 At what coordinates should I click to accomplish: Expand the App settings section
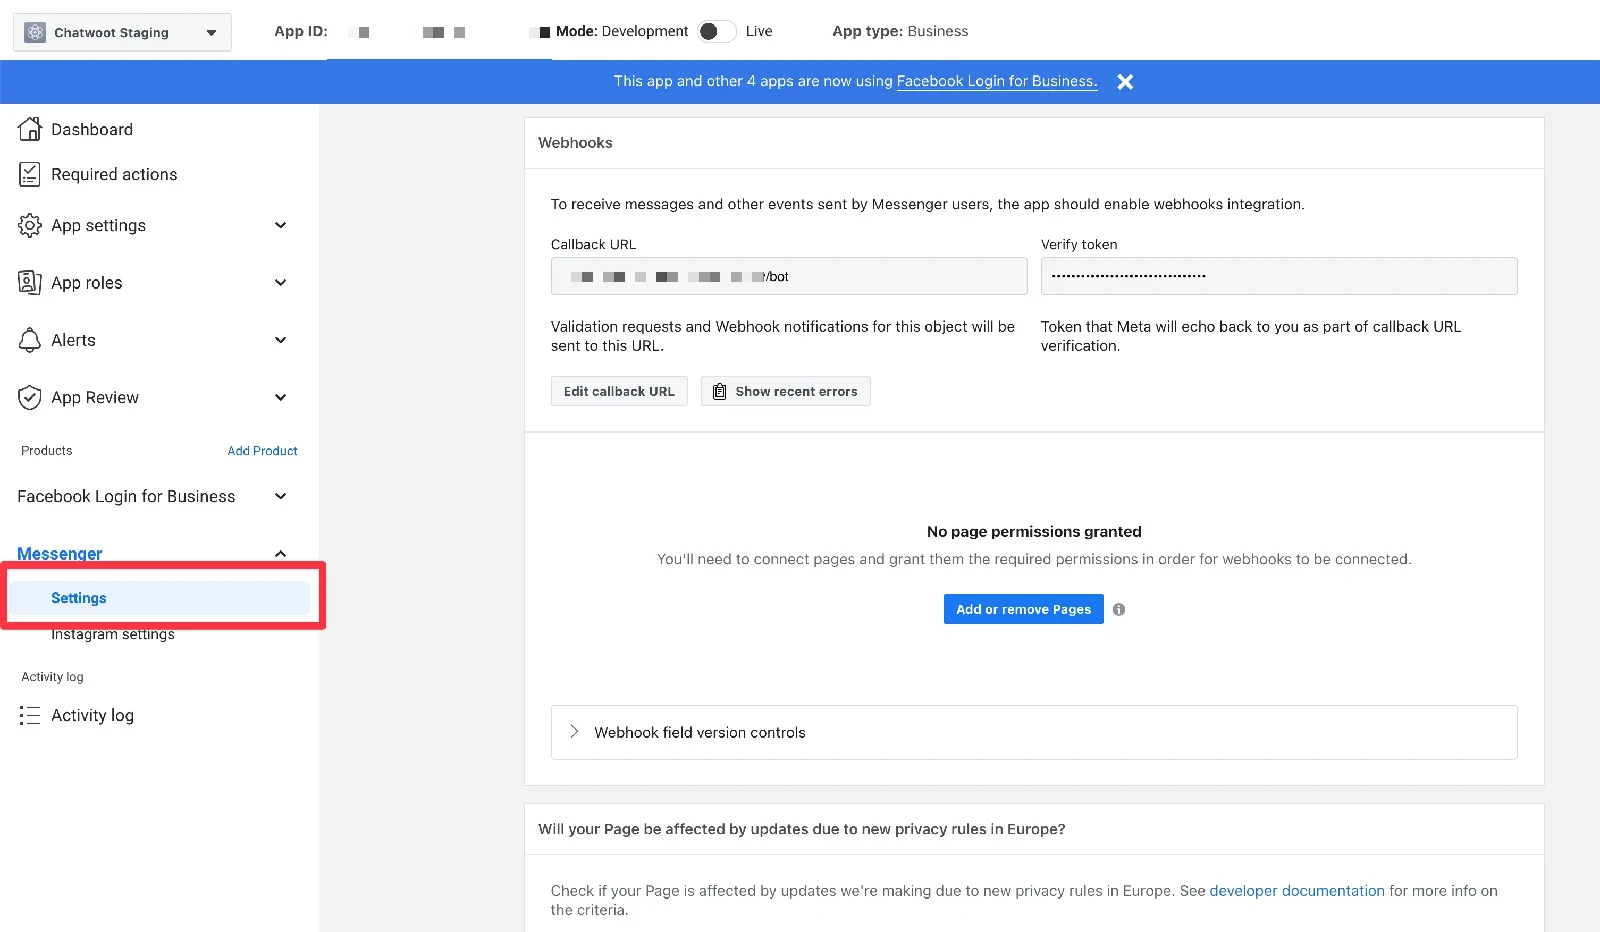(281, 225)
